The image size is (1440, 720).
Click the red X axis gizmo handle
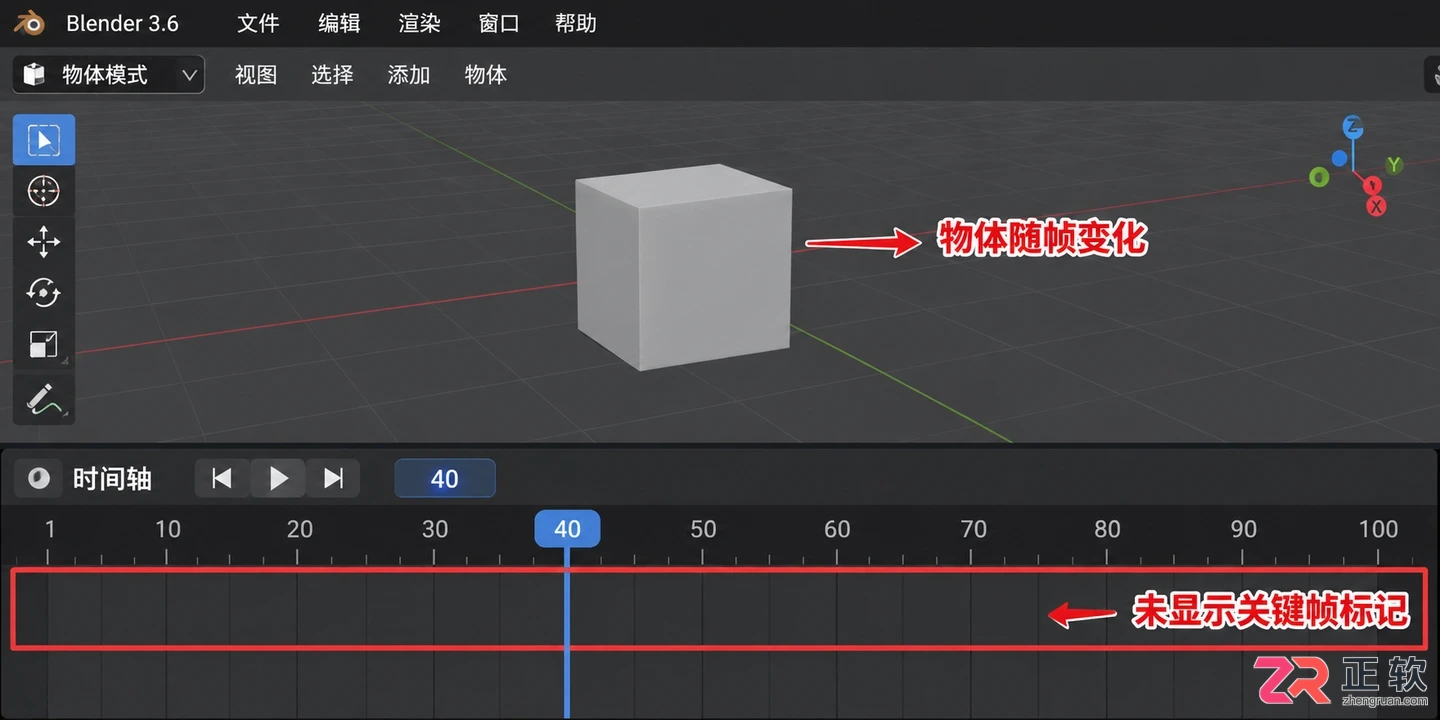[1377, 206]
